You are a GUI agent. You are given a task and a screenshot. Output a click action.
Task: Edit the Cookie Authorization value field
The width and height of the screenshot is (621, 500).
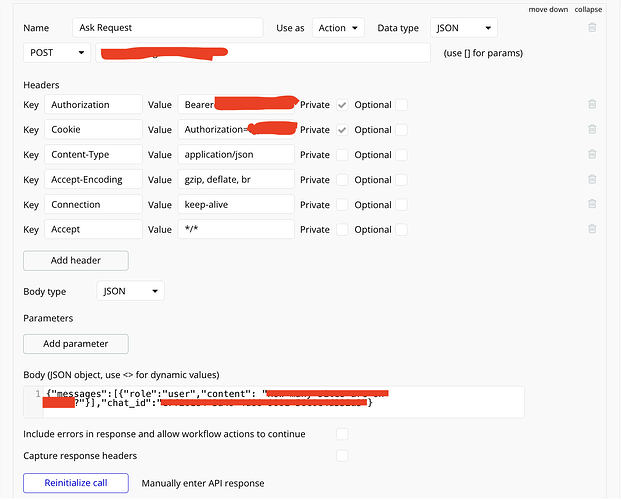tap(236, 130)
